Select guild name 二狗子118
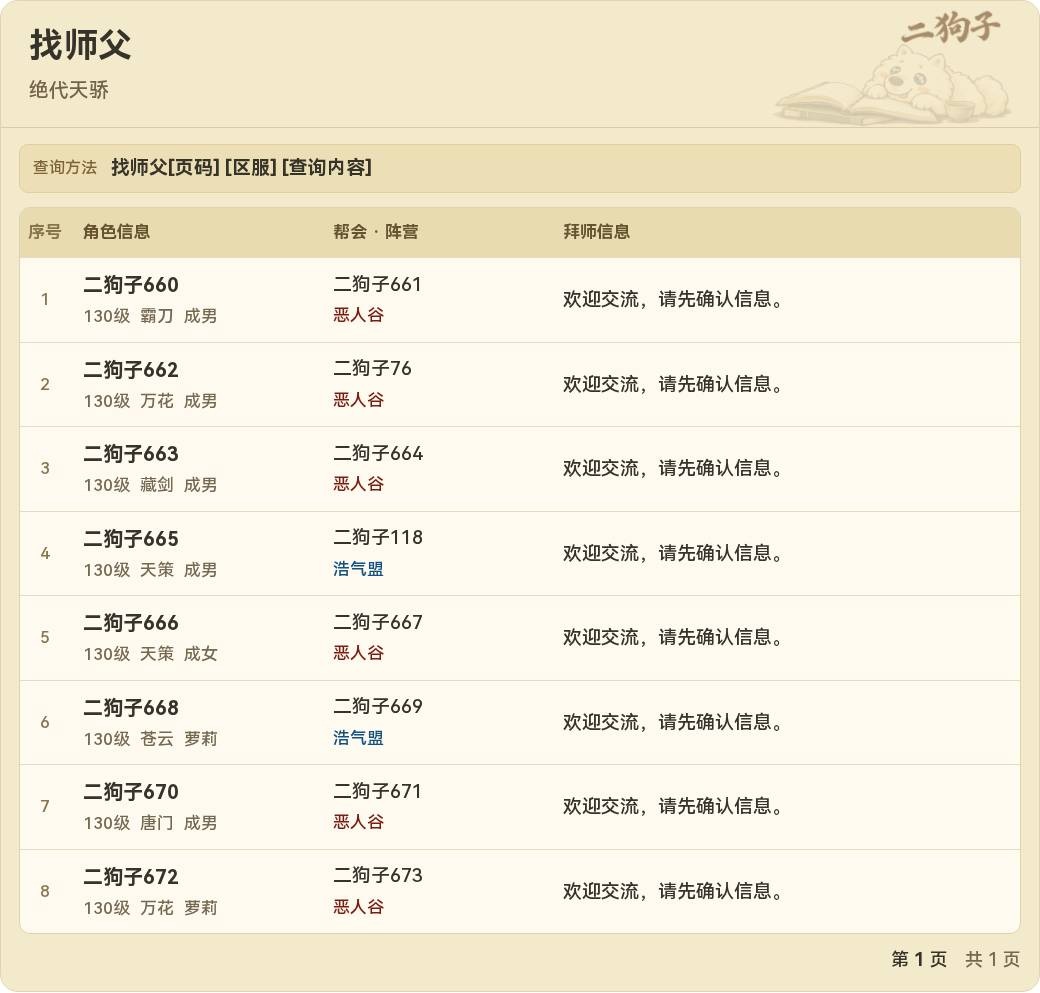 pyautogui.click(x=377, y=537)
